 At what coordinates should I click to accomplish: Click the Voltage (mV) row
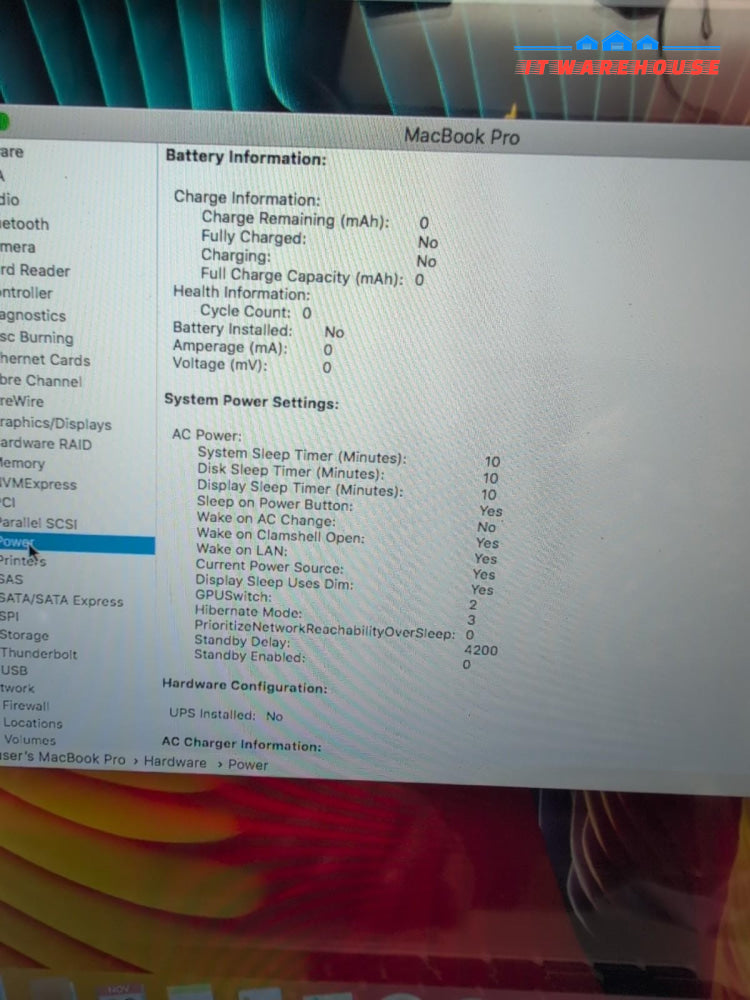point(252,365)
